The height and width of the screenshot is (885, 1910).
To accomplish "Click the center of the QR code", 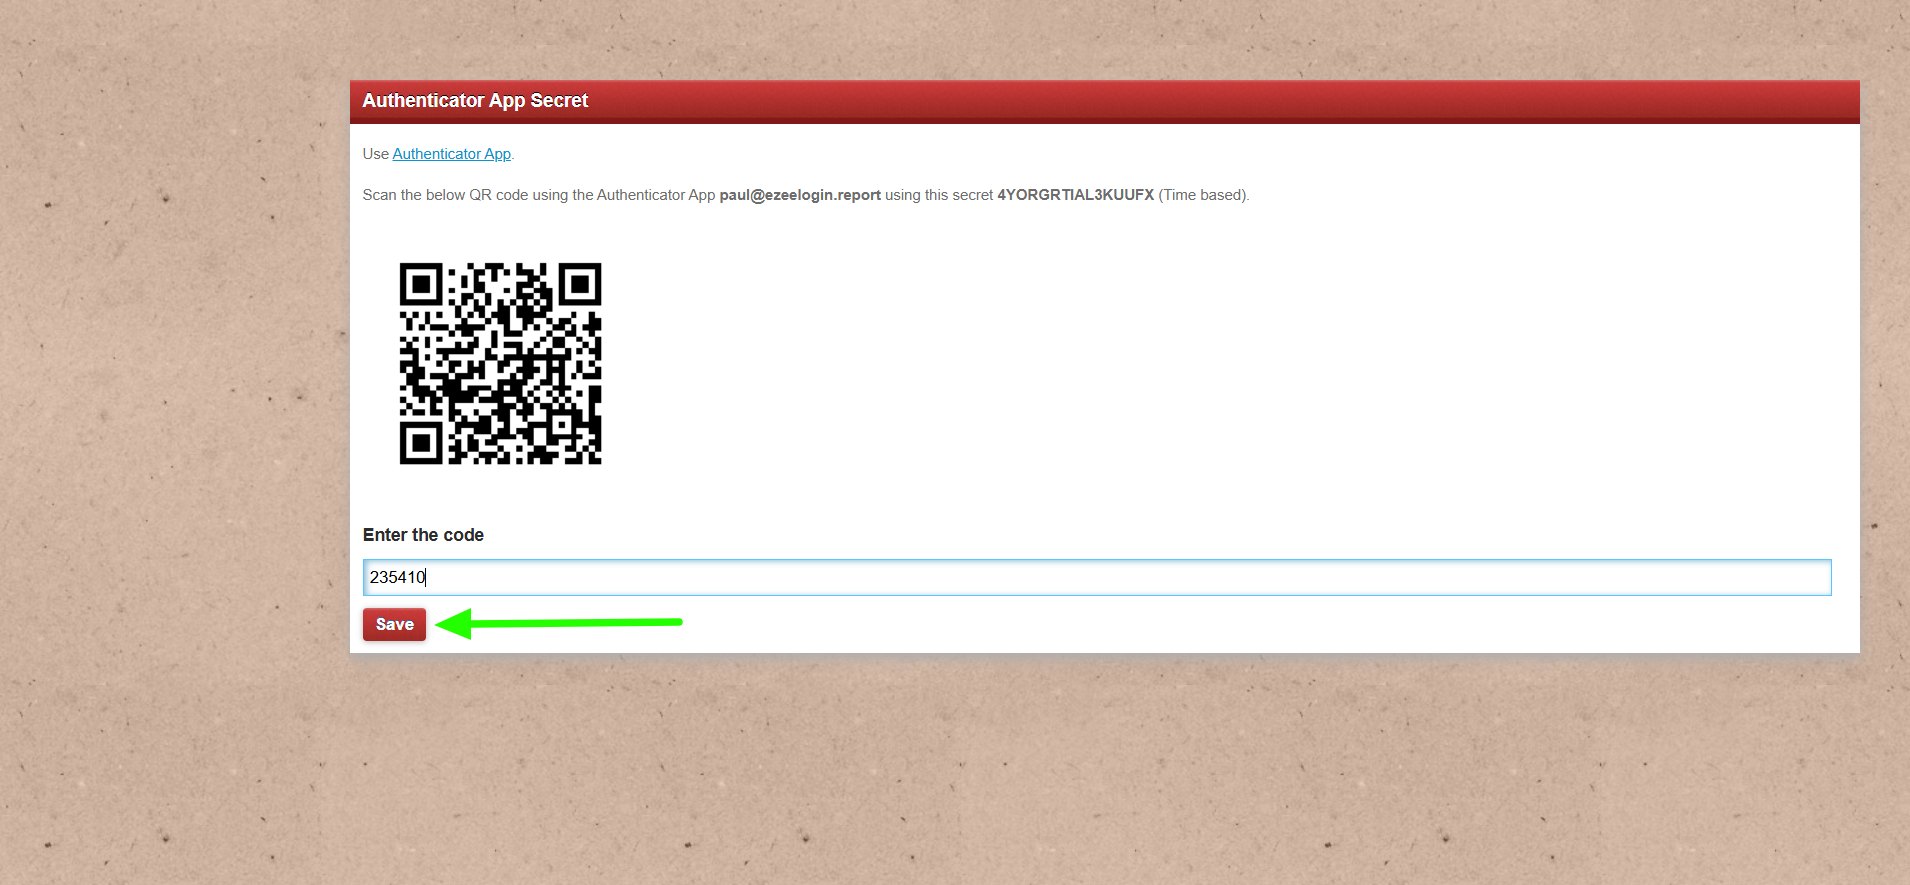I will click(x=500, y=364).
